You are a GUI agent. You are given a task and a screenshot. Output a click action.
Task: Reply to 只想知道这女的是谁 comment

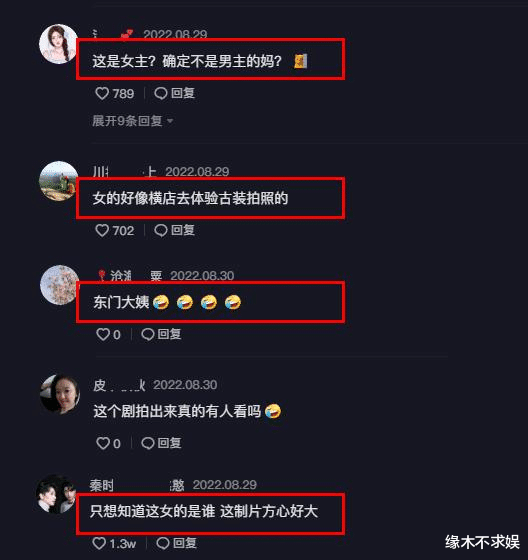pos(176,543)
